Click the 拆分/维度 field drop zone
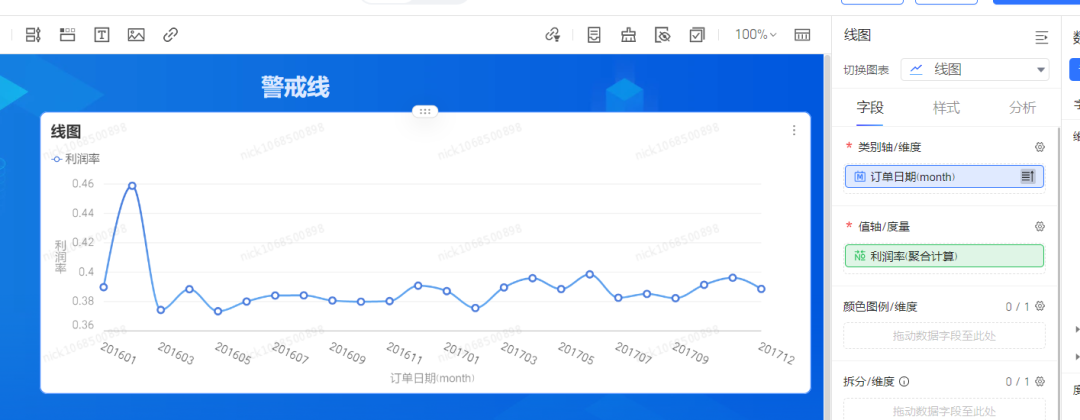 coord(944,410)
